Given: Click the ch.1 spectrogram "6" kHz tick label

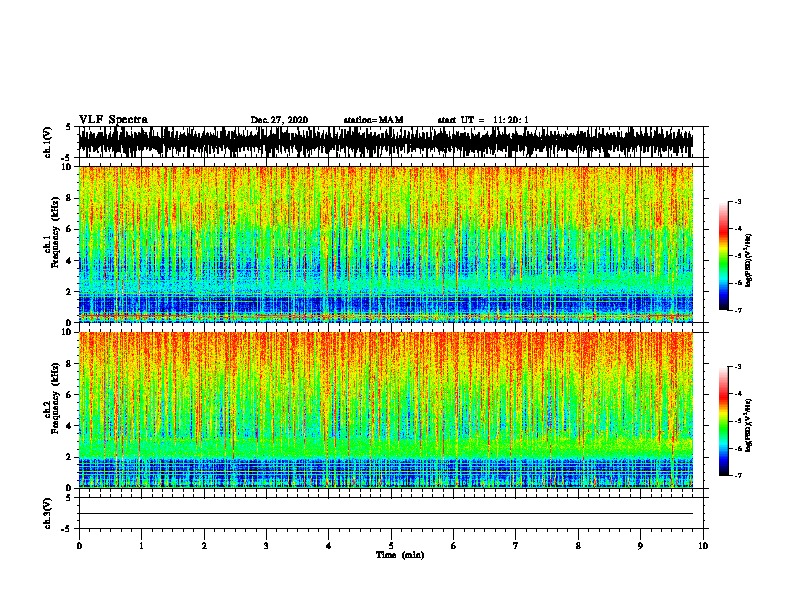Looking at the screenshot, I should 69,229.
